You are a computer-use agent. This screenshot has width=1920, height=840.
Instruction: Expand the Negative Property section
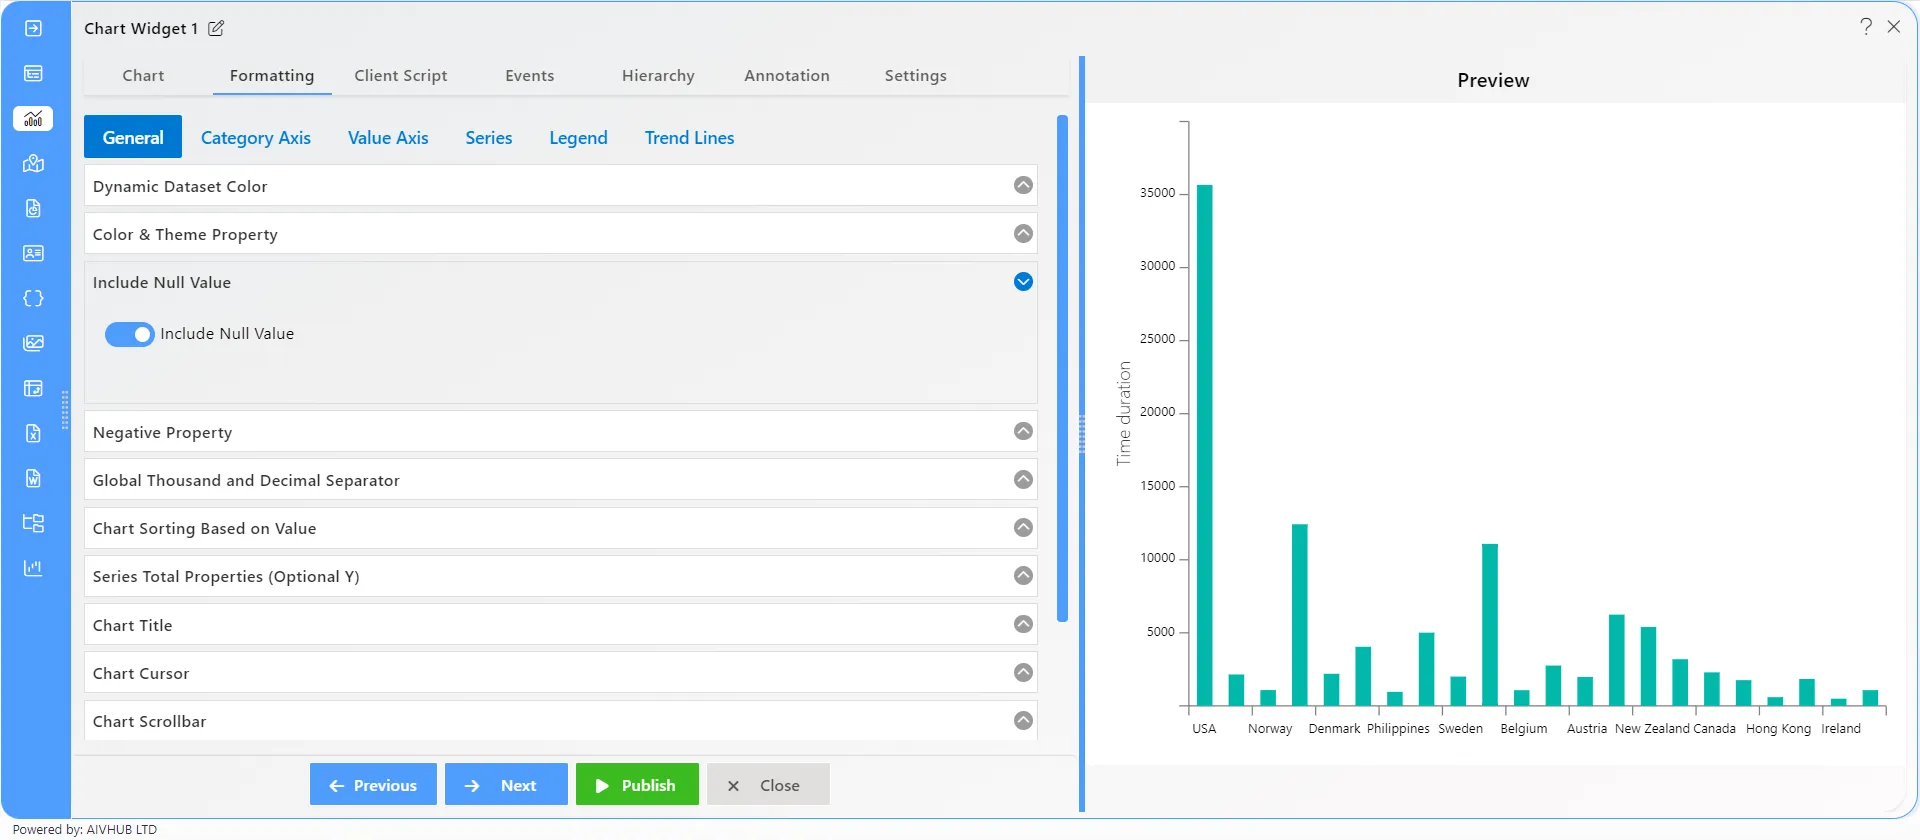pos(1023,431)
